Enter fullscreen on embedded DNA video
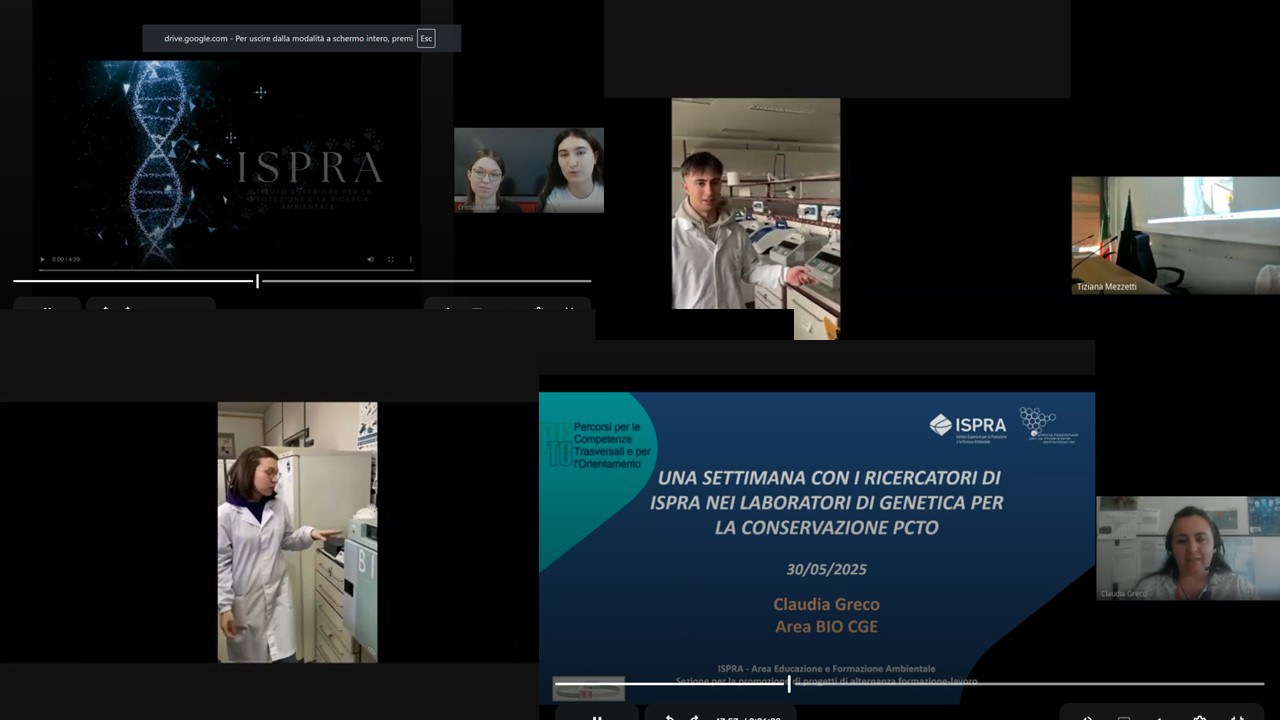This screenshot has height=720, width=1280. tap(391, 259)
